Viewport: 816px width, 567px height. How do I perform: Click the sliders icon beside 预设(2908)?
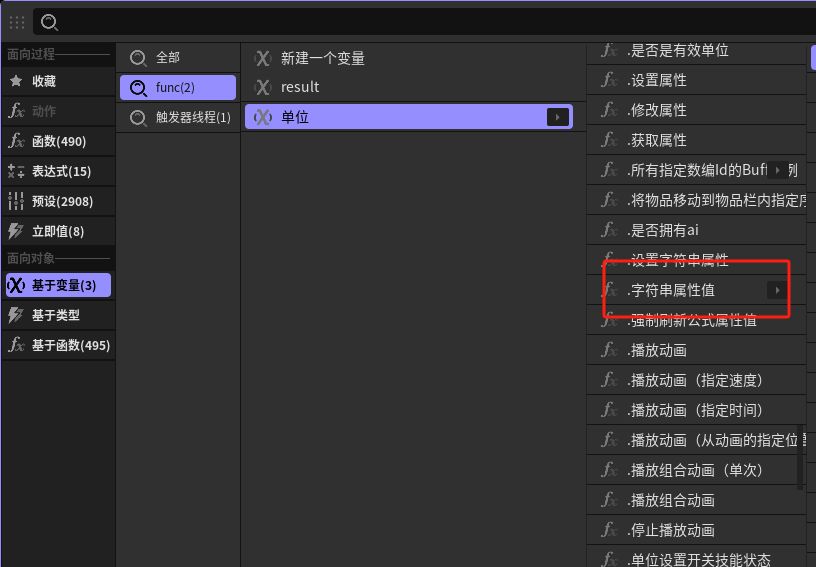(x=16, y=201)
